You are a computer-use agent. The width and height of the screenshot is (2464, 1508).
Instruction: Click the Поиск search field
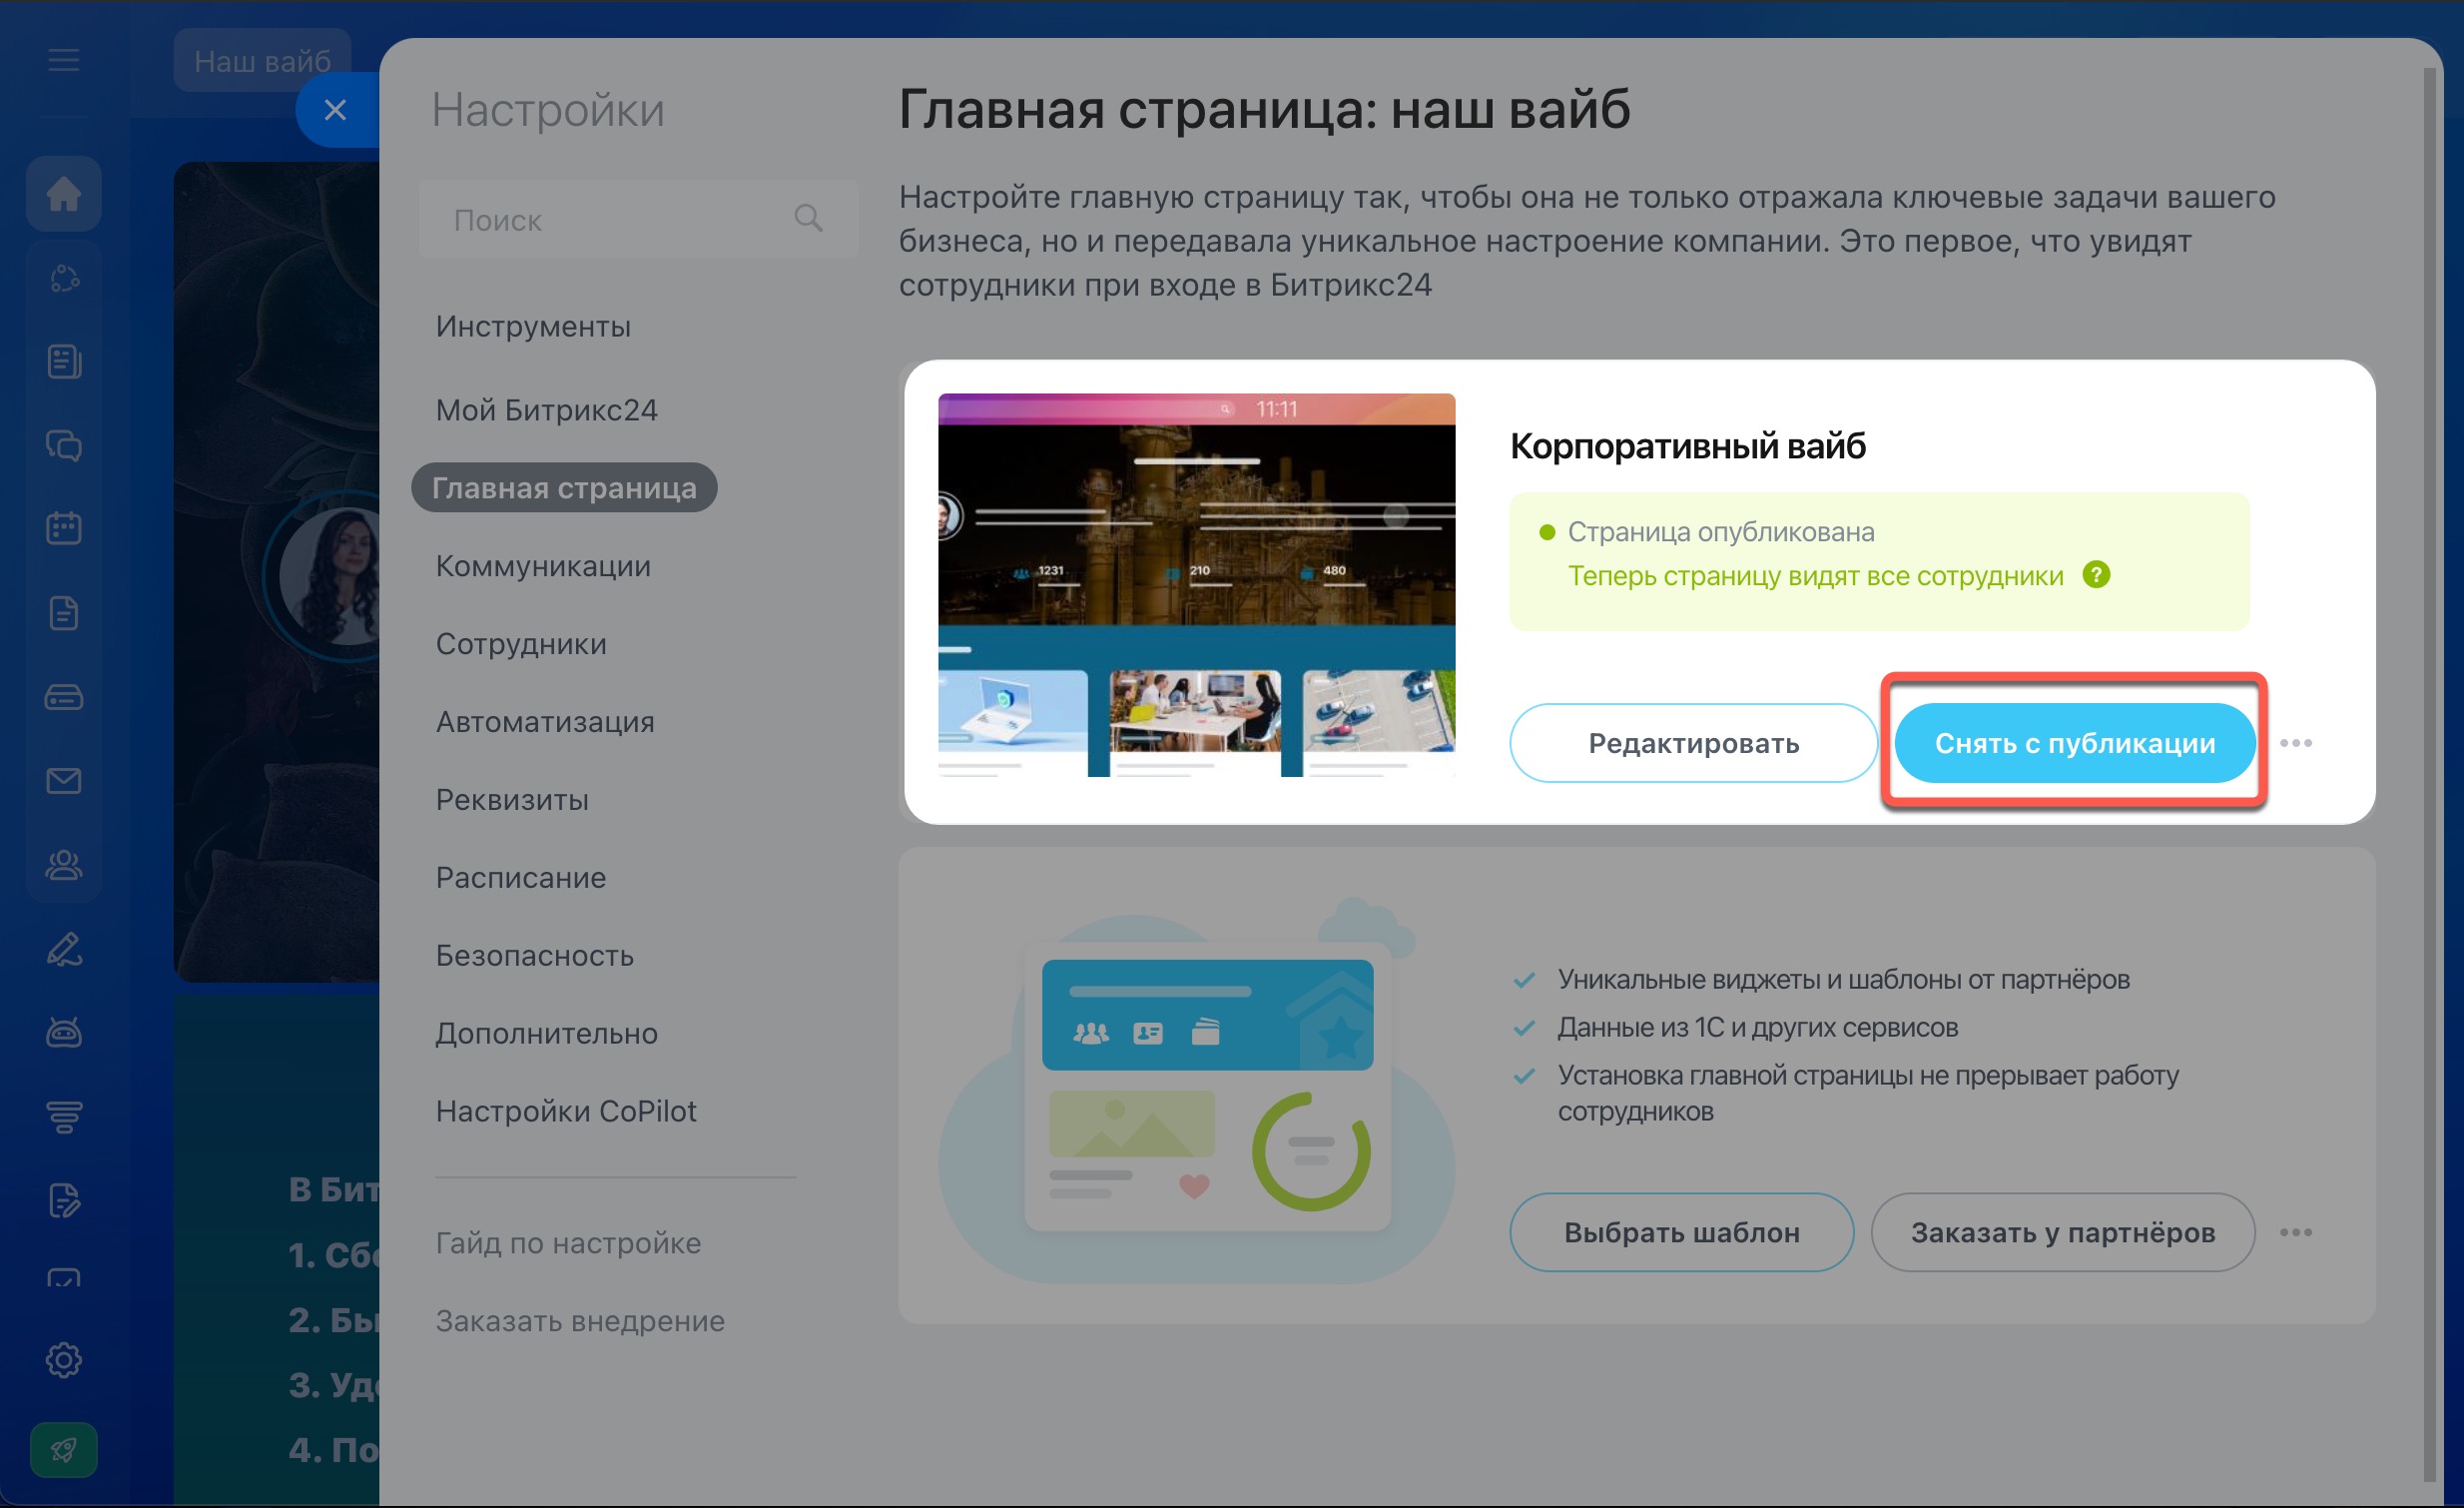[x=638, y=219]
